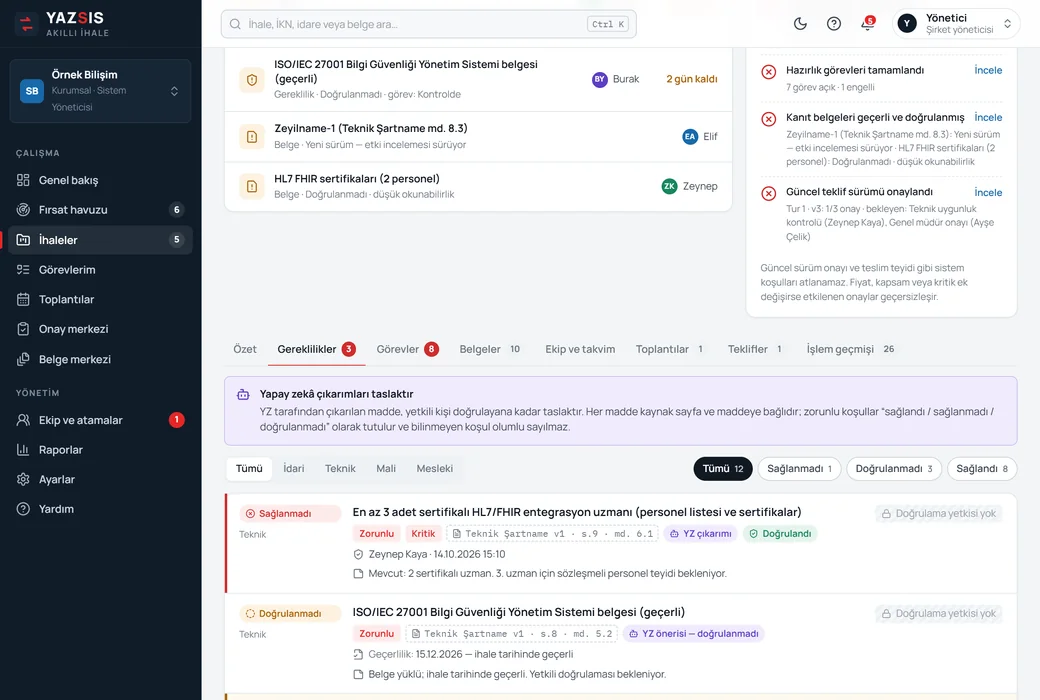Click the robot icon in the Yapay zekâ banner
The width and height of the screenshot is (1040, 700).
pos(243,395)
